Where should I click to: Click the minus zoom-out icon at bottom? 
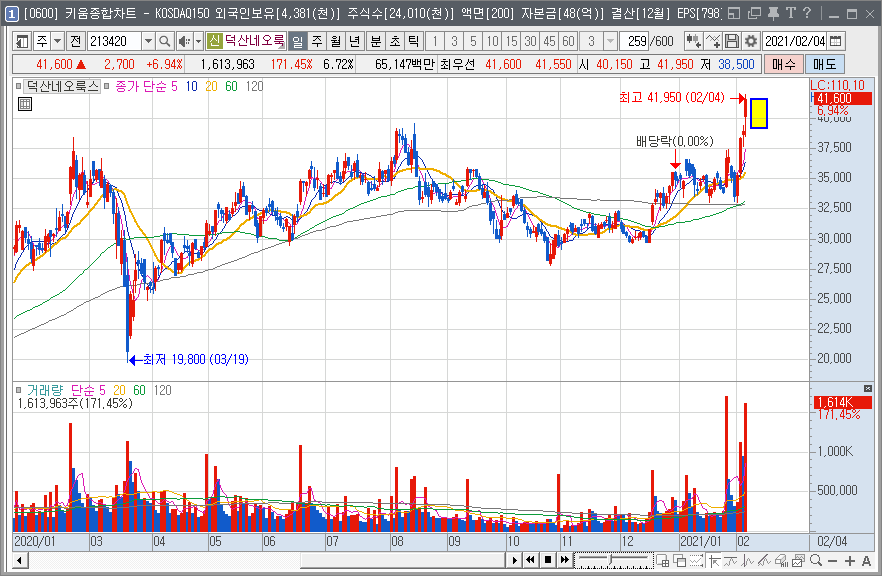(x=833, y=561)
